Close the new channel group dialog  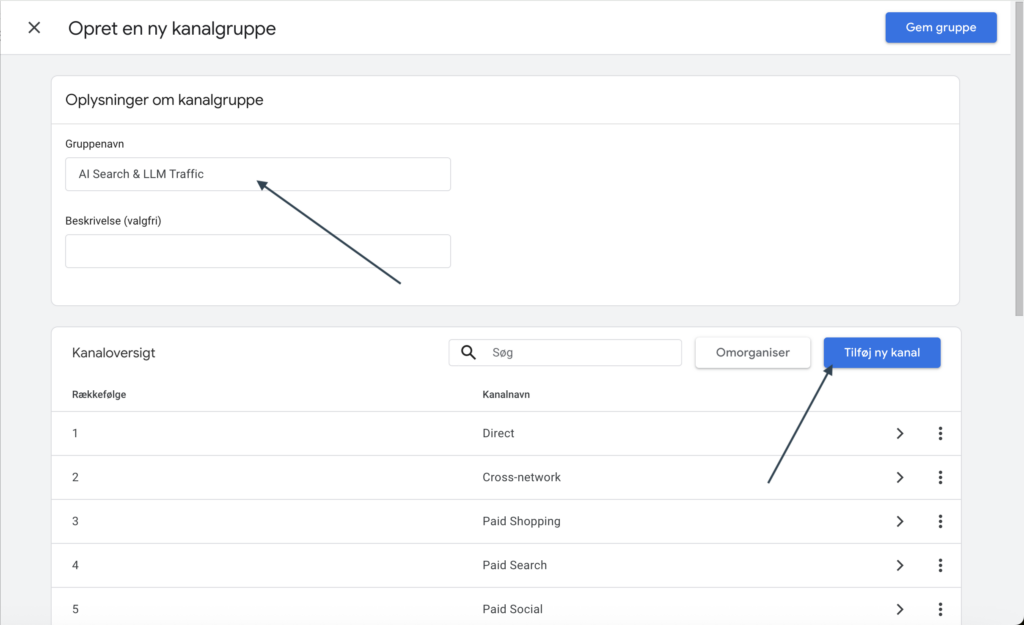[34, 28]
